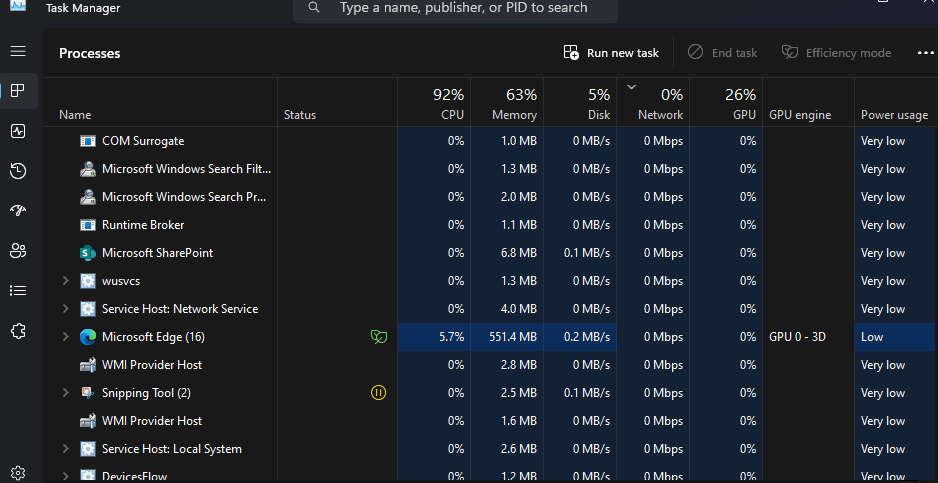
Task: Expand Service Host: Network Service group
Action: (66, 309)
